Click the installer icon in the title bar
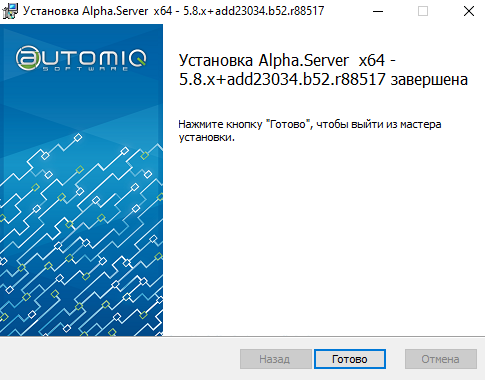 [10, 11]
